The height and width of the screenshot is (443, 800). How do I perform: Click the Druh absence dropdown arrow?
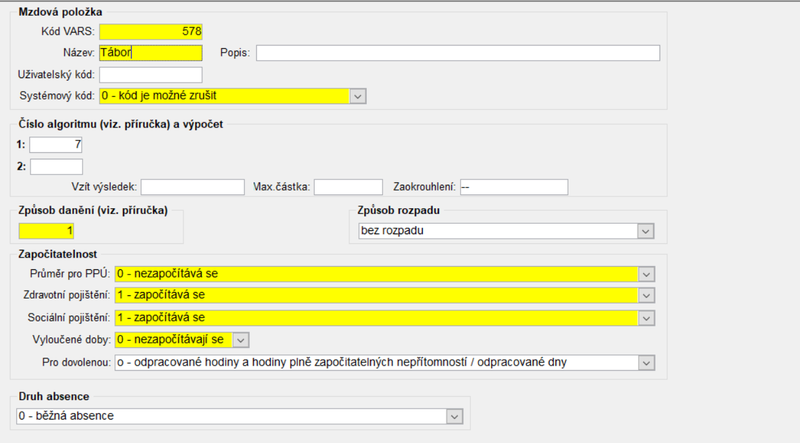454,416
